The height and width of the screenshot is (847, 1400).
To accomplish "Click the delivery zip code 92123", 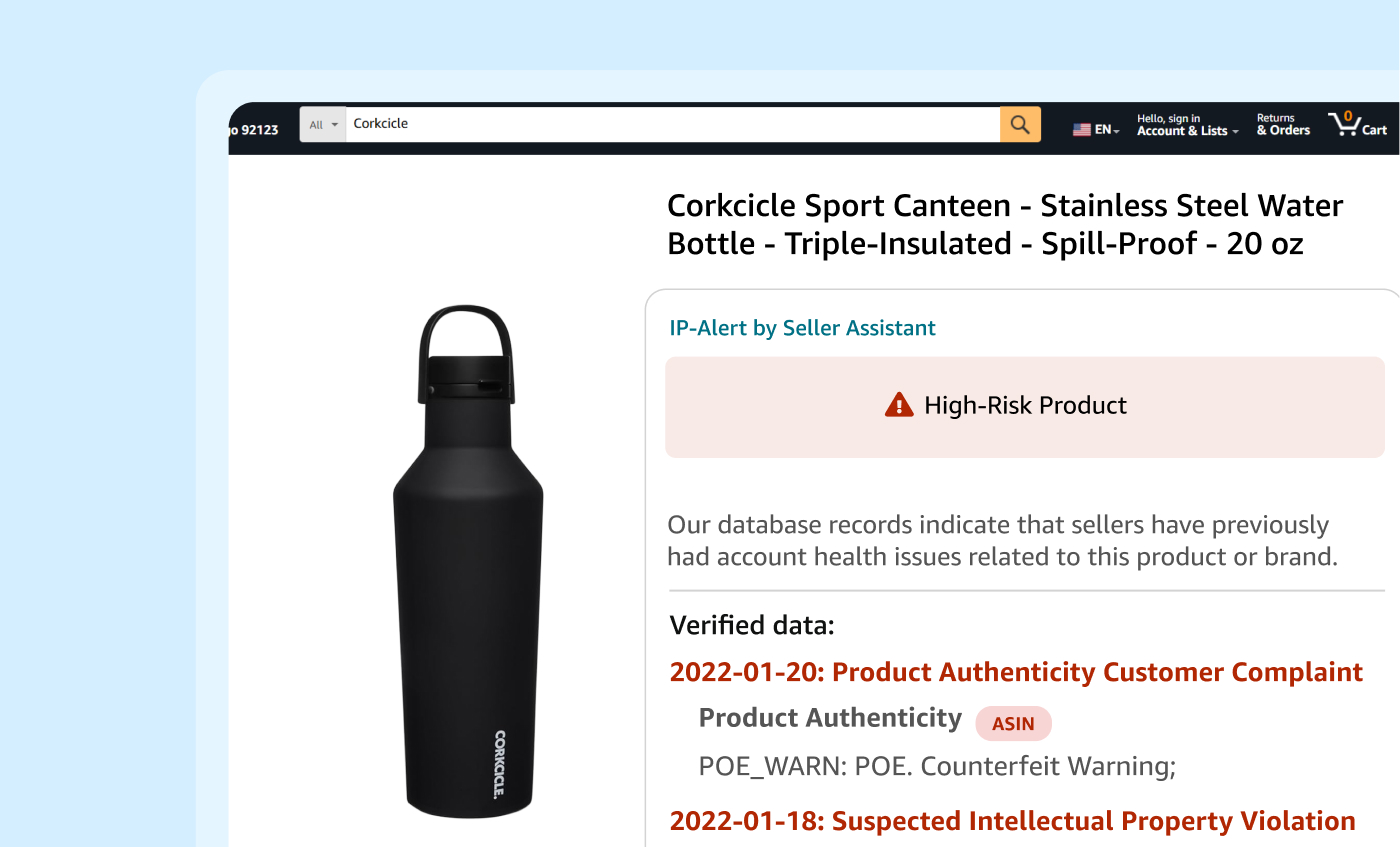I will click(258, 130).
